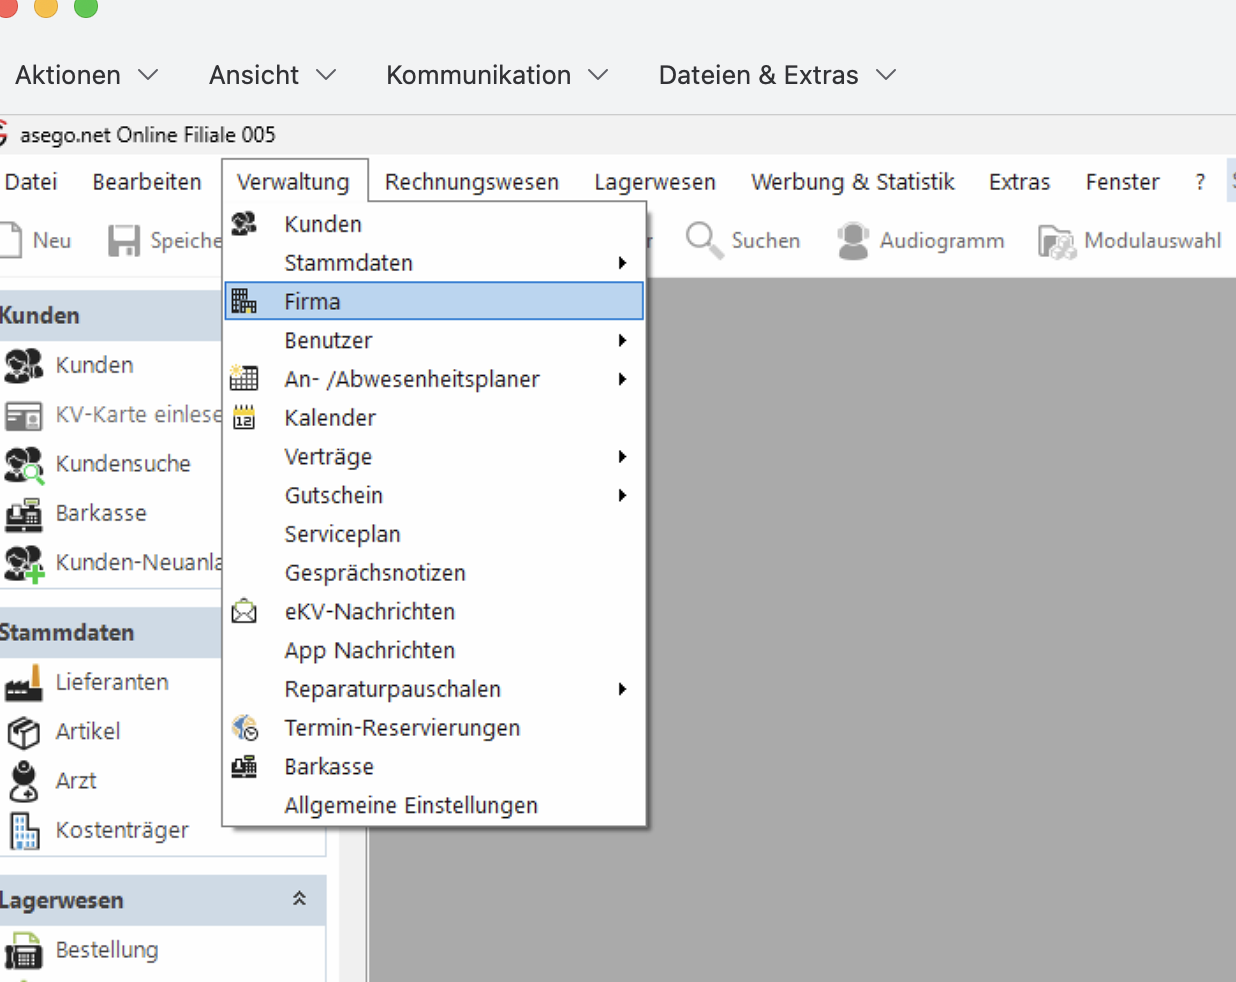Viewport: 1236px width, 982px height.
Task: Choose Allgemeine Einstellungen menu entry
Action: coord(410,806)
